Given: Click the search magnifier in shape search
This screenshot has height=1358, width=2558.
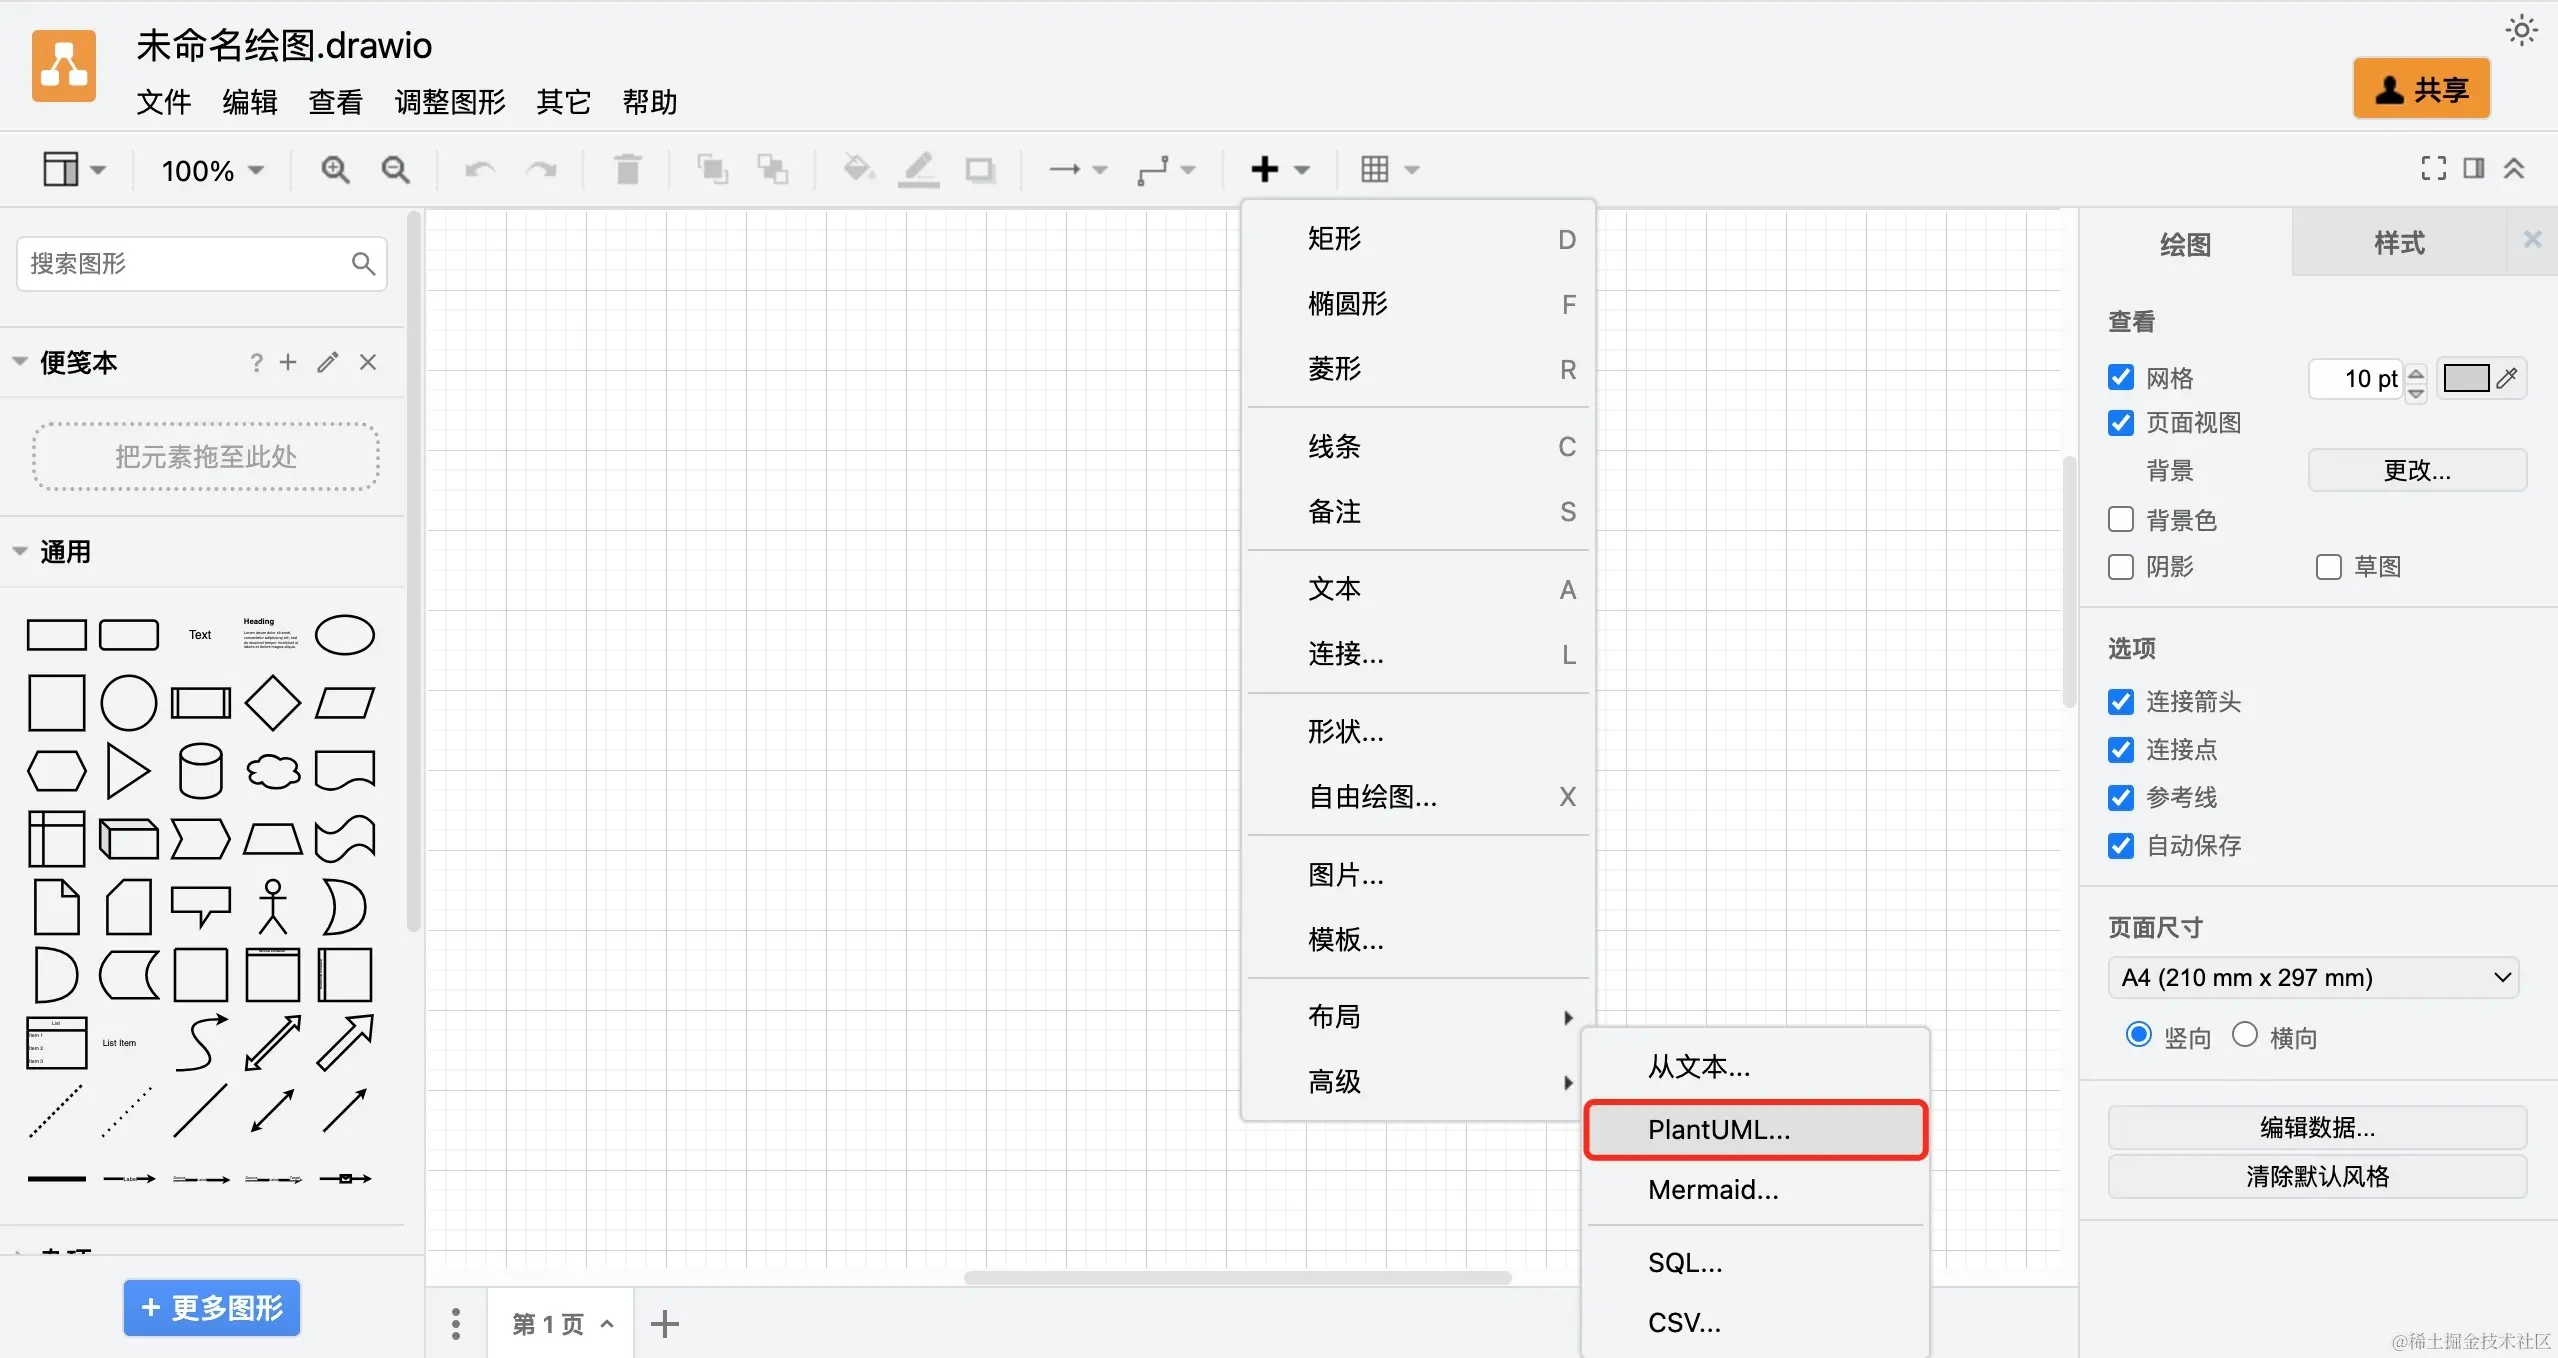Looking at the screenshot, I should 363,264.
